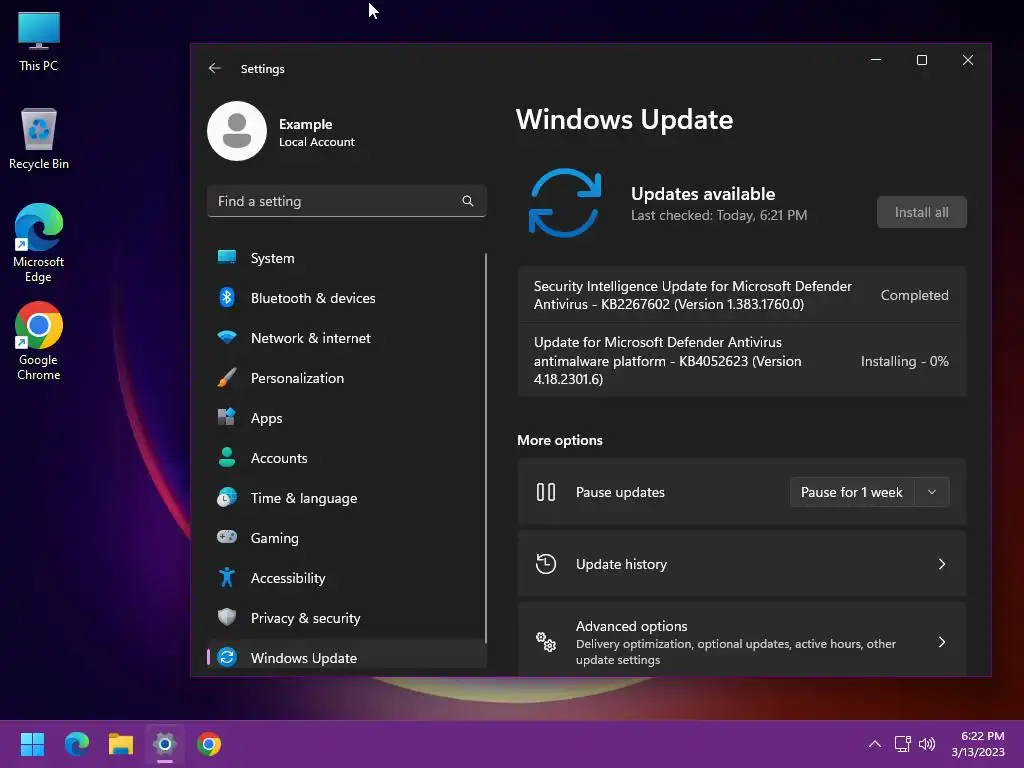Go to Network & internet settings
Image resolution: width=1024 pixels, height=768 pixels.
point(346,338)
